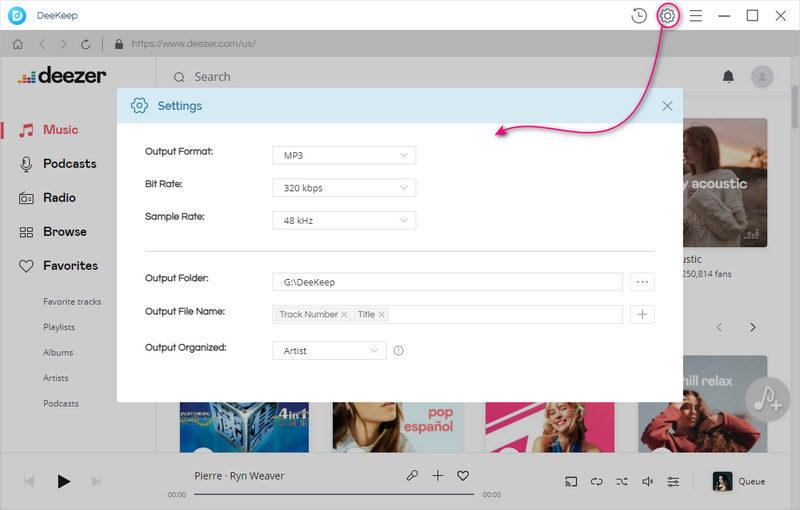The height and width of the screenshot is (510, 800).
Task: Open user profile avatar
Action: pyautogui.click(x=762, y=76)
